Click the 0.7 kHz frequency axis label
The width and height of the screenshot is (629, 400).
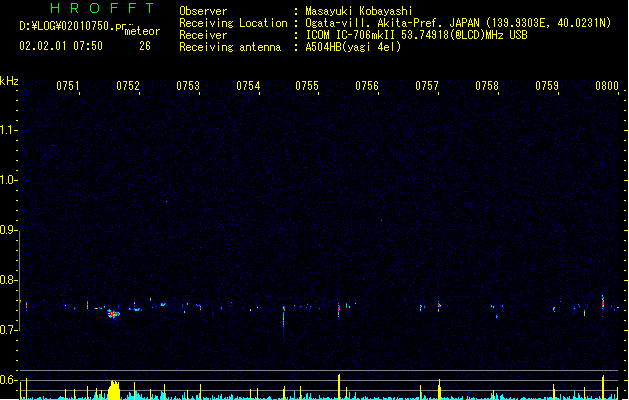[8, 330]
